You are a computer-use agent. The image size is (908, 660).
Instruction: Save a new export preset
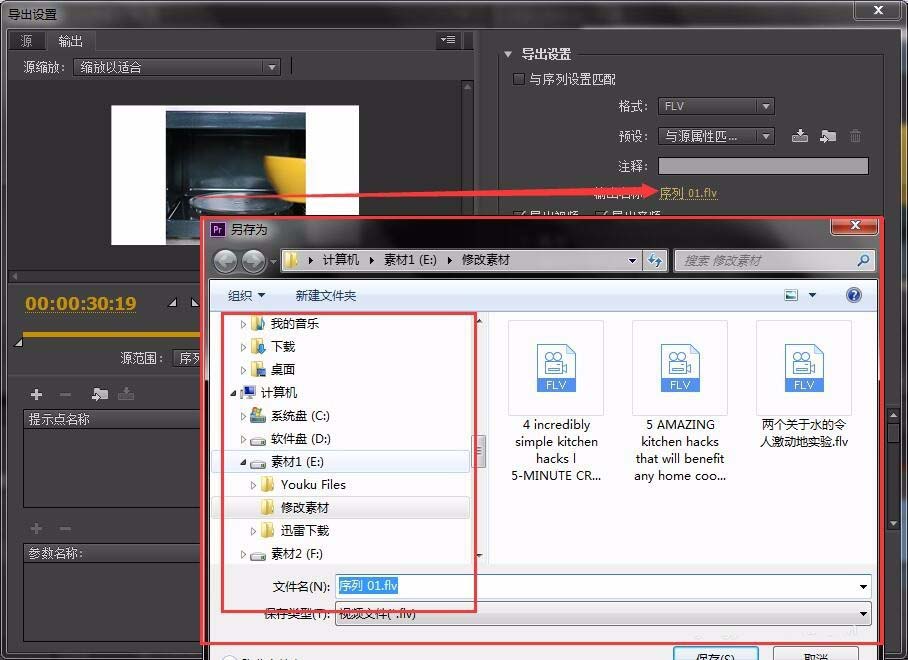pos(800,136)
